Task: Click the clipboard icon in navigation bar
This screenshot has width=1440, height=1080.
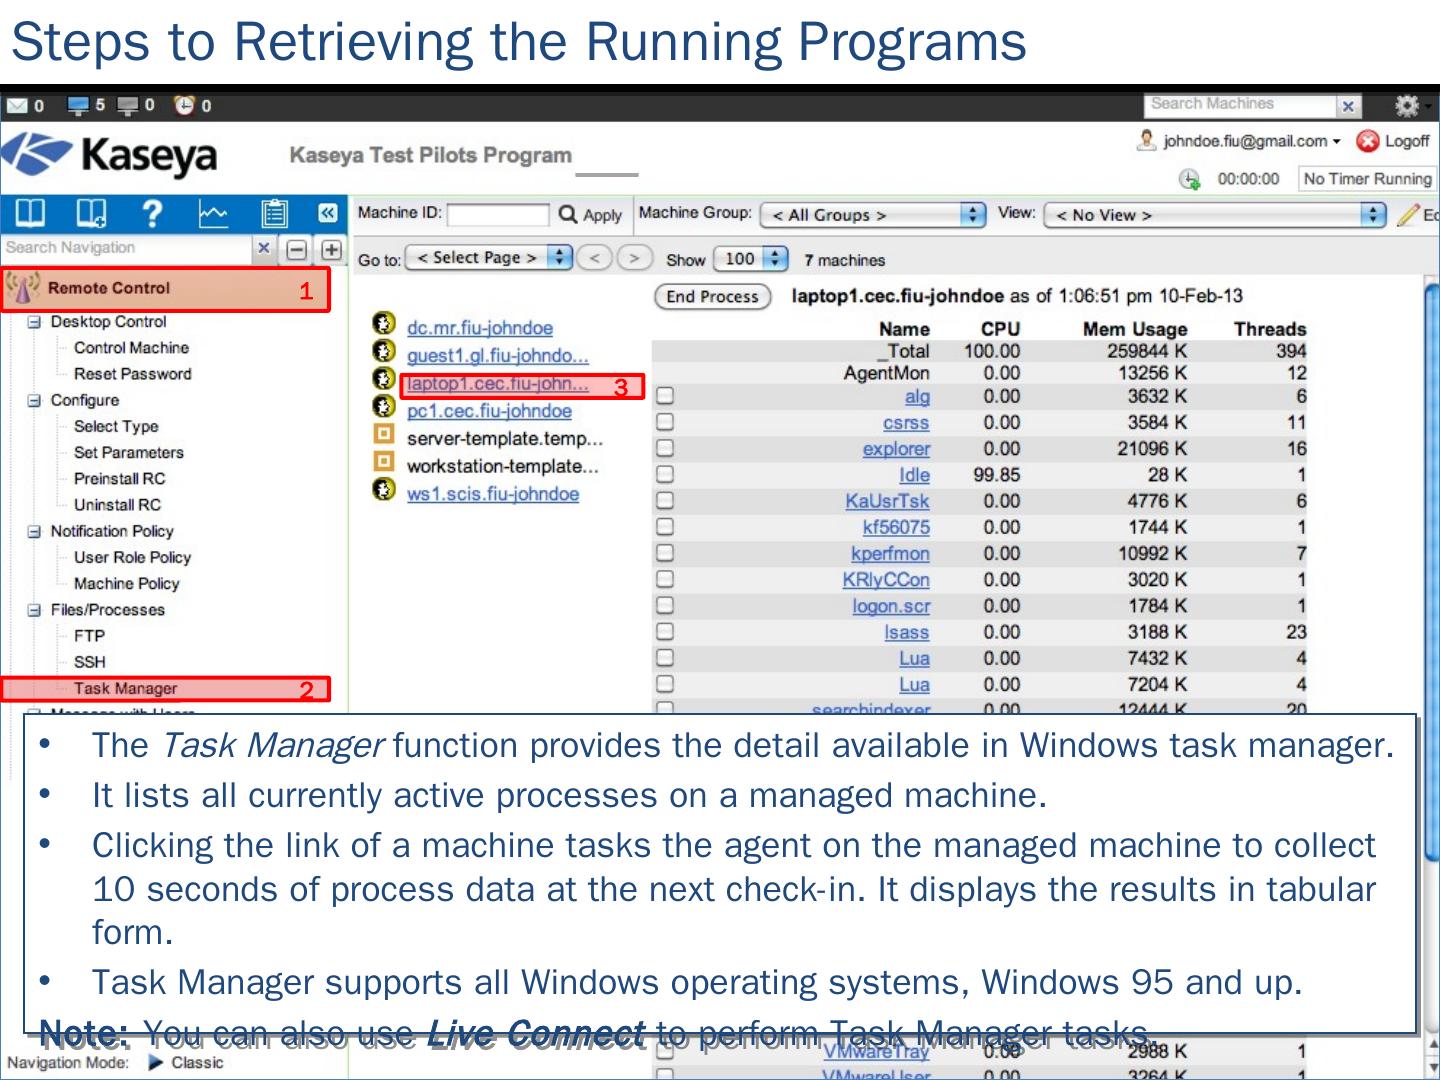Action: pyautogui.click(x=273, y=214)
